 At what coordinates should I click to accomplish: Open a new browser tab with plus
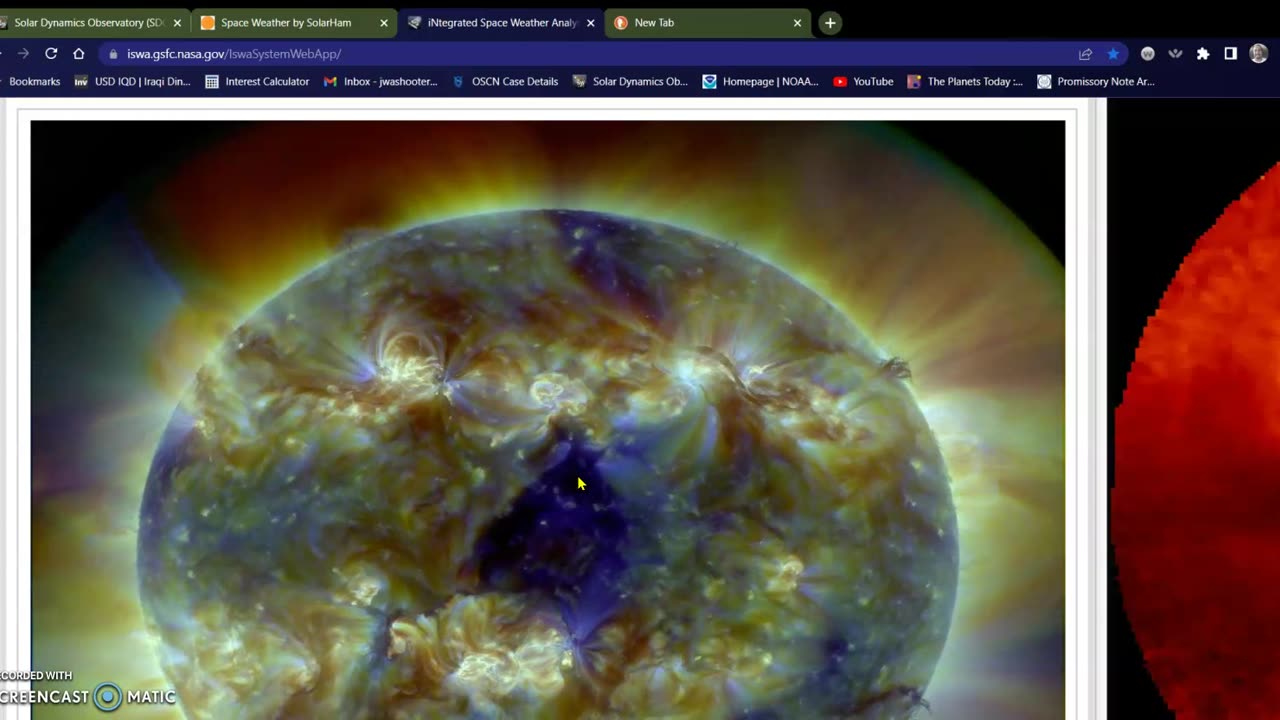[x=830, y=22]
